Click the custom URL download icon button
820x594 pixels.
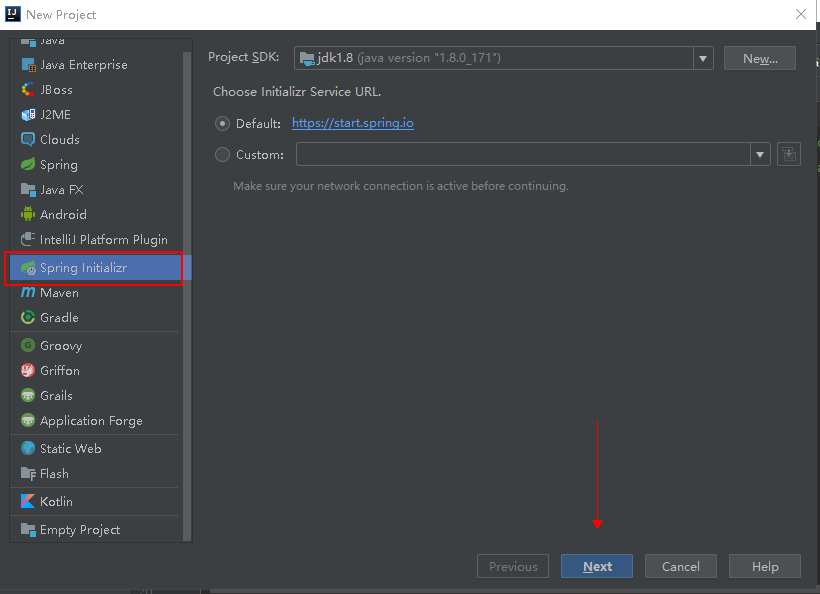click(x=789, y=155)
